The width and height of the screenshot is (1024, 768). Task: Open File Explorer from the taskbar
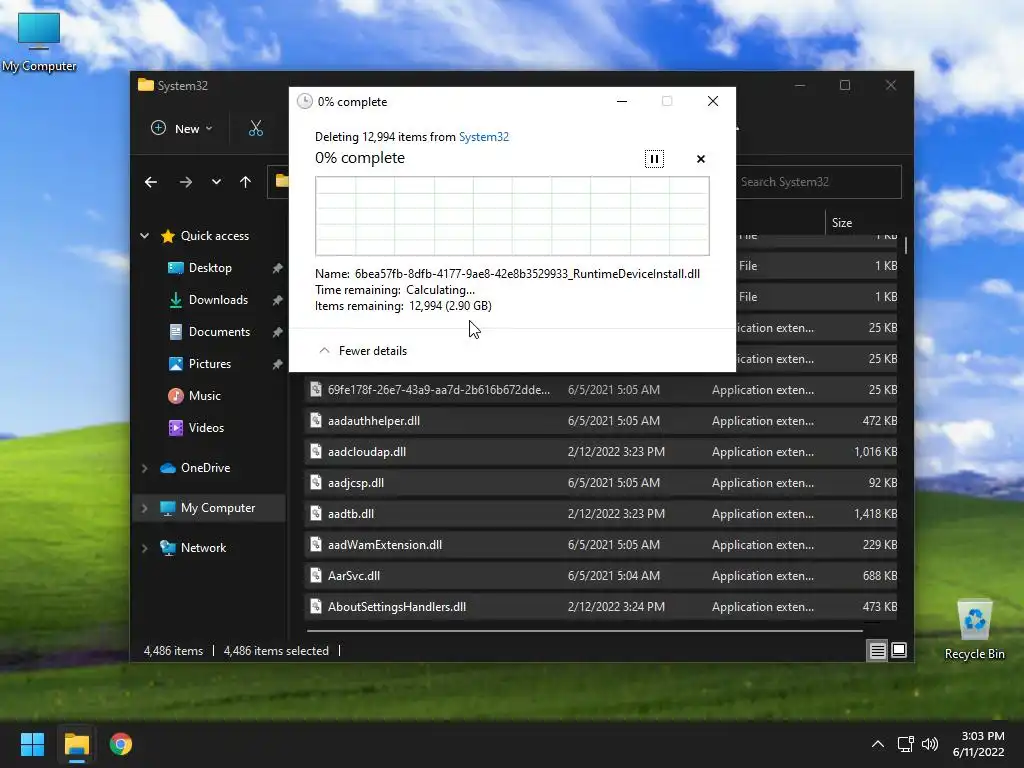coord(76,744)
